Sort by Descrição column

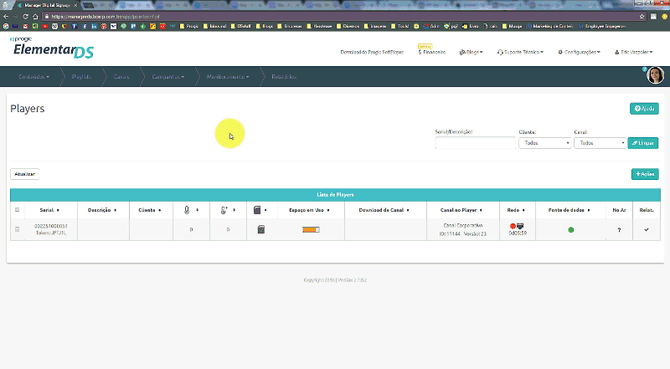[x=103, y=210]
